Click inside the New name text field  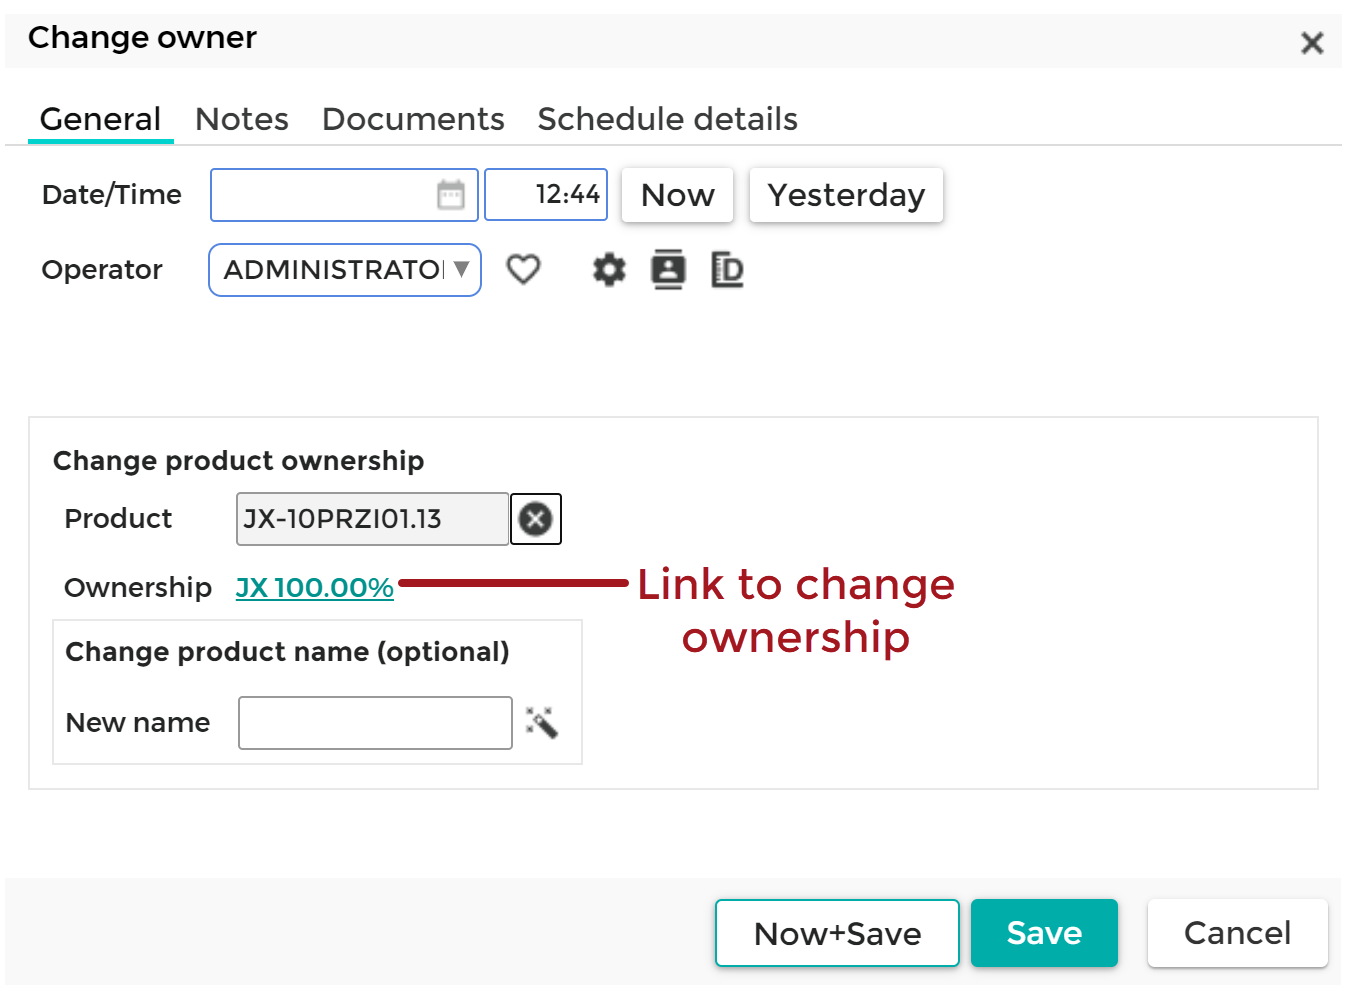tap(375, 722)
